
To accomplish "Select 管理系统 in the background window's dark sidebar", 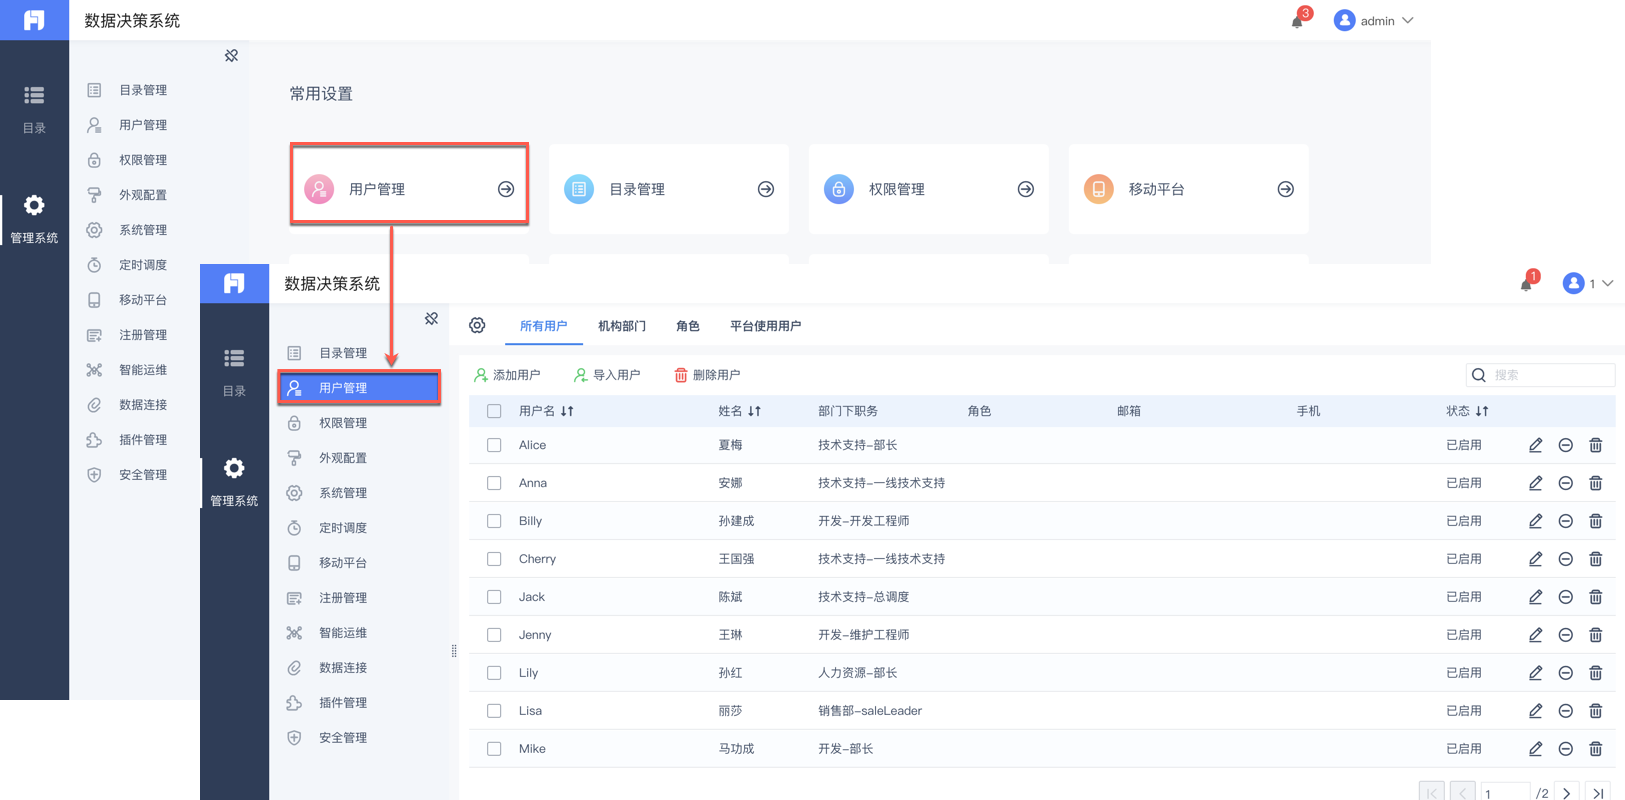I will click(34, 219).
